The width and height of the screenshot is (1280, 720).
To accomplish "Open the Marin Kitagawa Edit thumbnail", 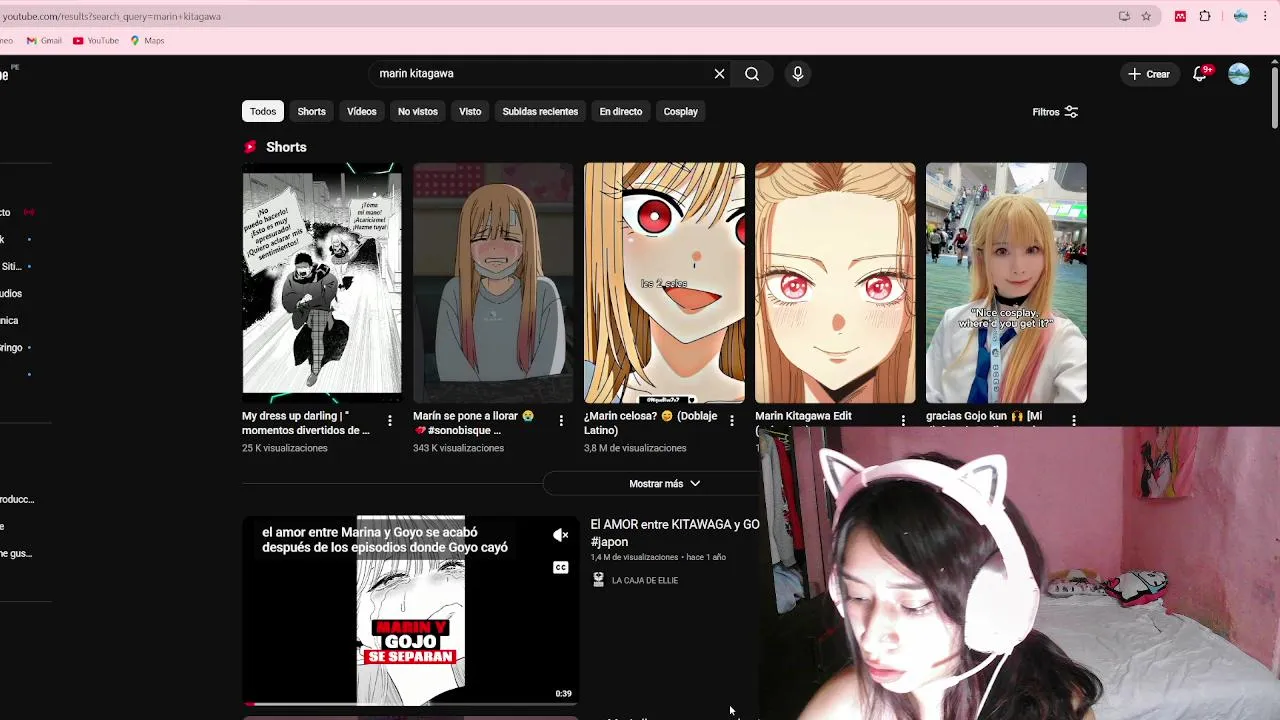I will pos(835,283).
